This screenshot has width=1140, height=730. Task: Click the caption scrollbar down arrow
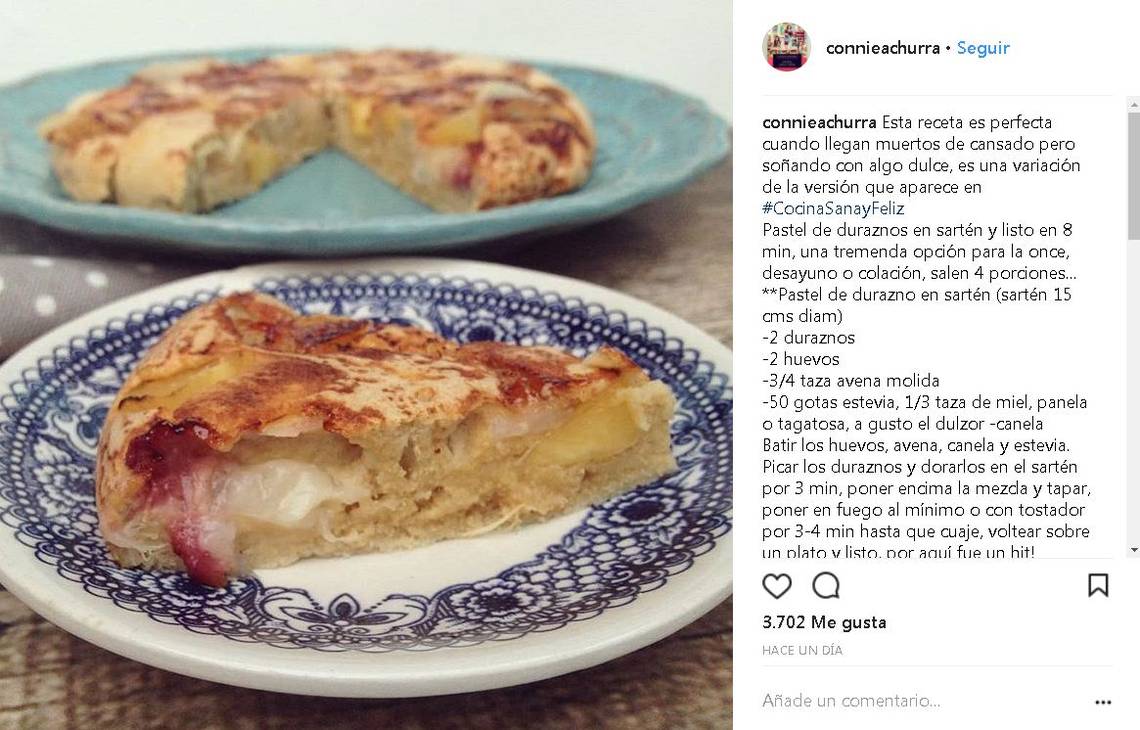(1133, 550)
